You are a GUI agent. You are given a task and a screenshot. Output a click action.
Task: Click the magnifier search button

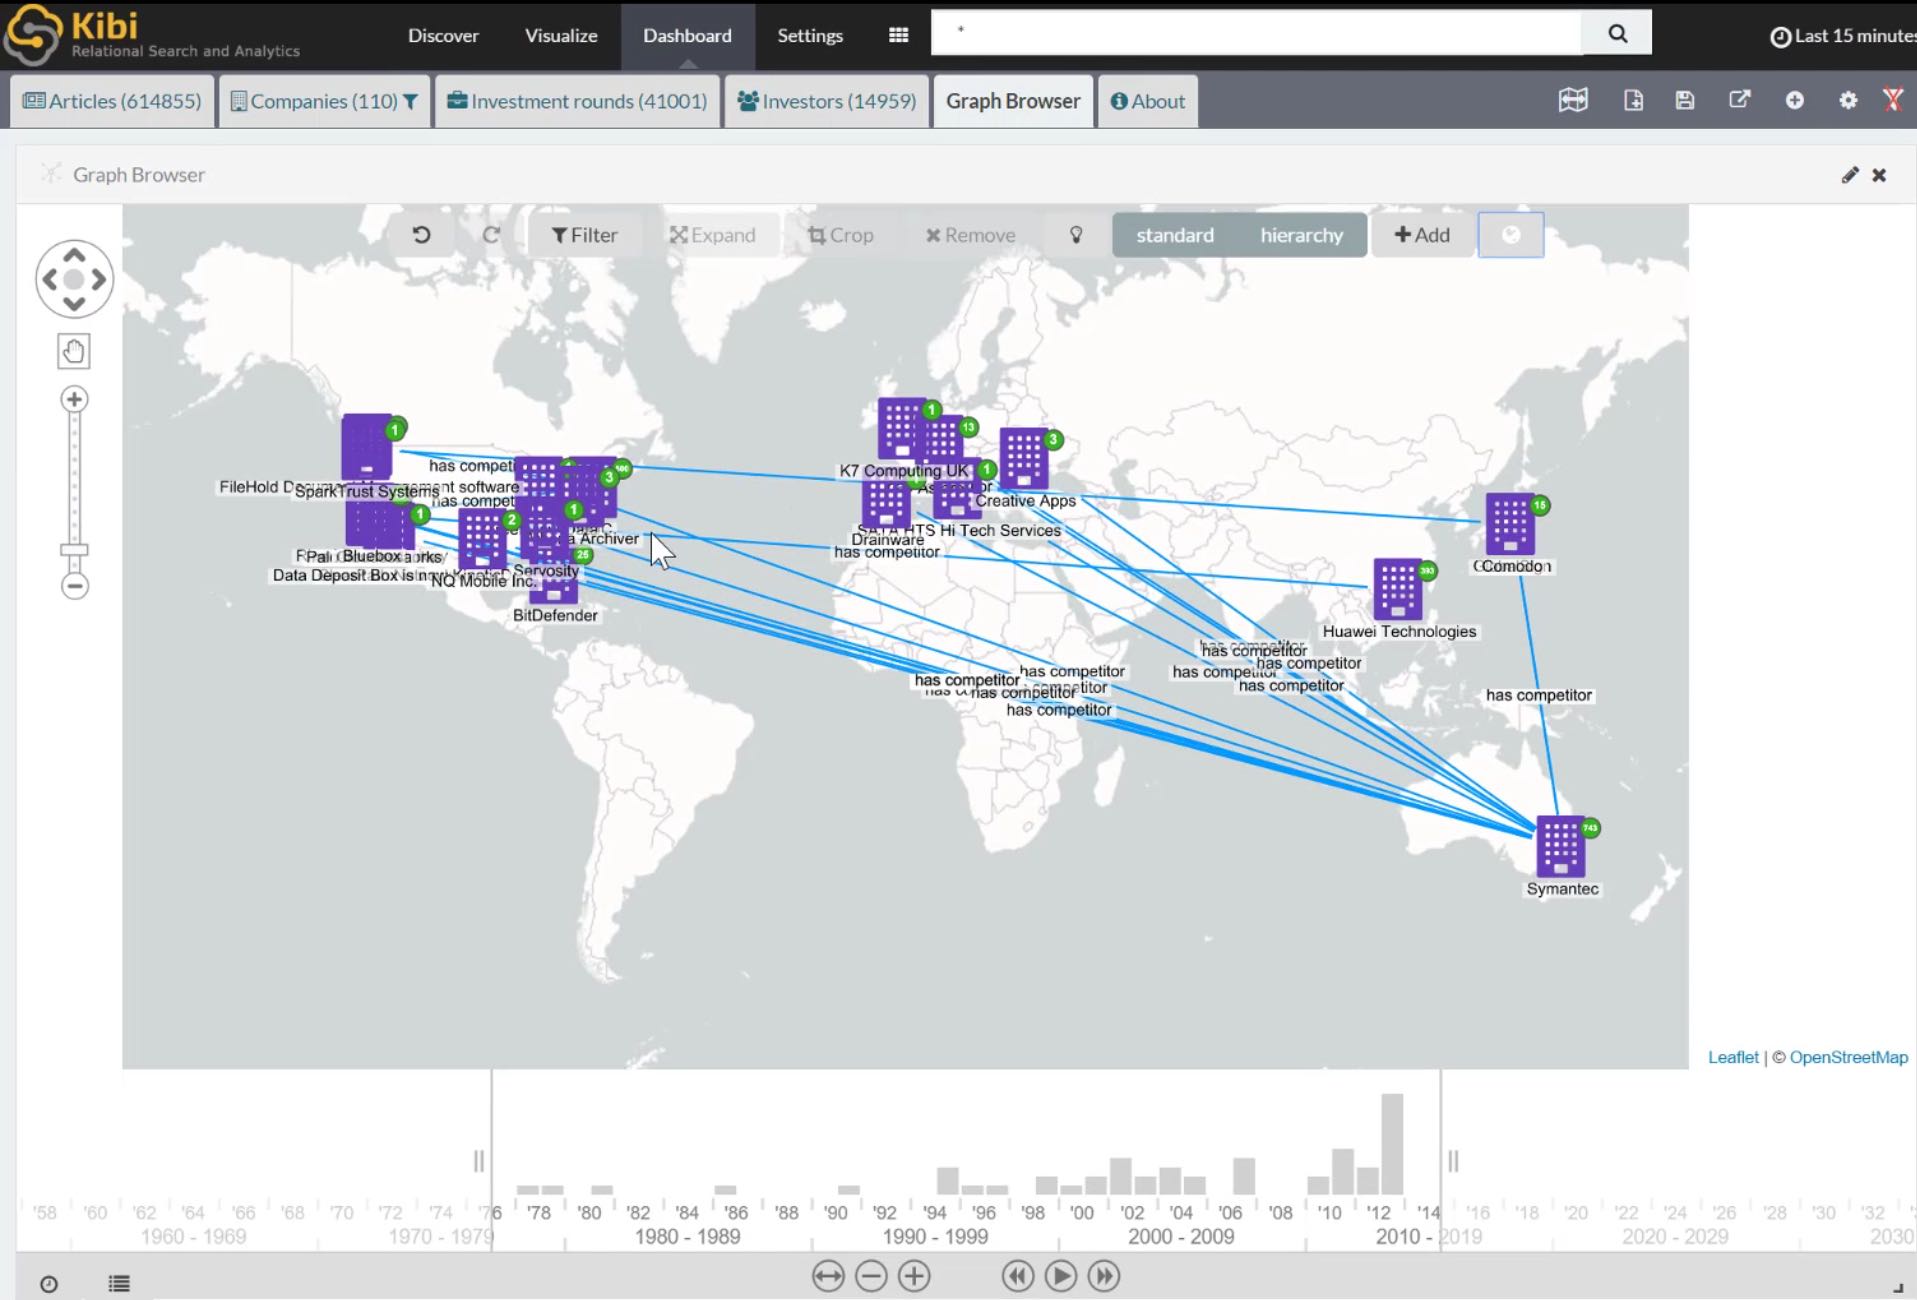(1617, 33)
